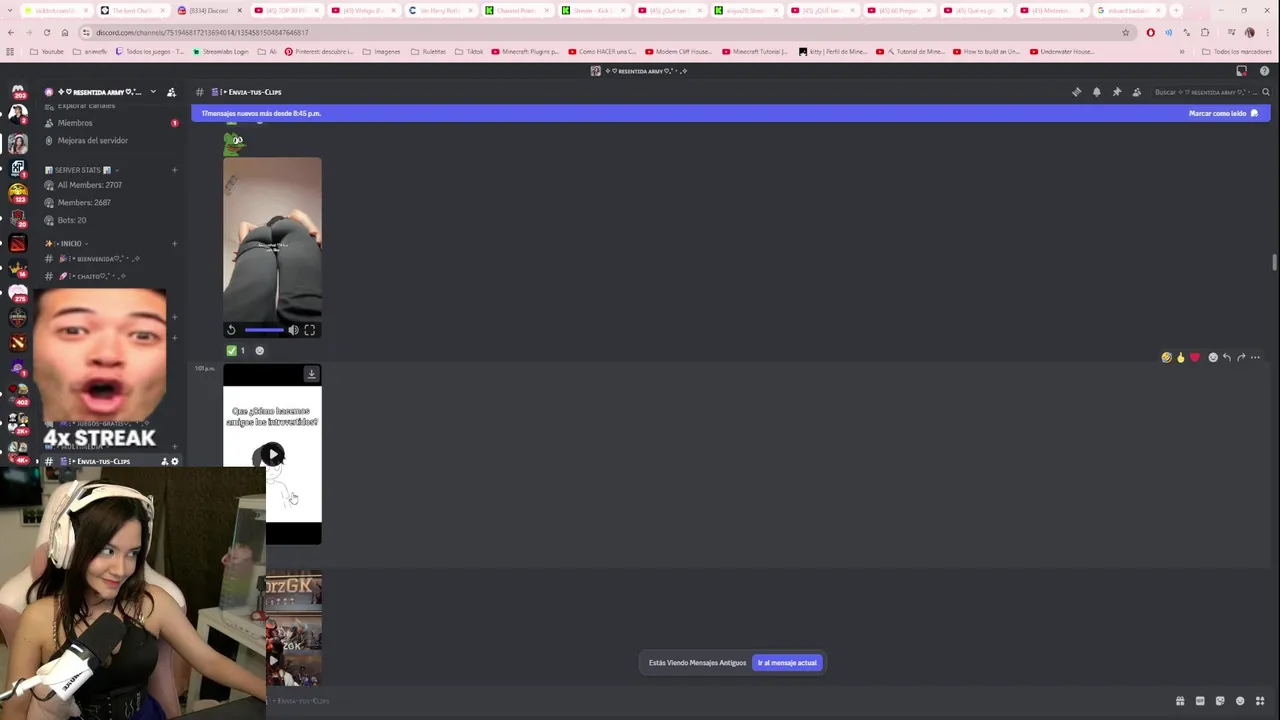Switch to Ver Harry Potter browser tab

coord(440,11)
